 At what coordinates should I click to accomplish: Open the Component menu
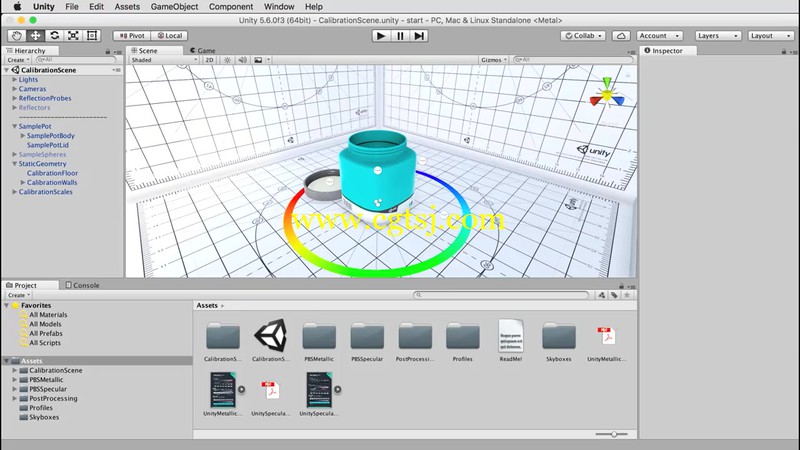point(231,7)
